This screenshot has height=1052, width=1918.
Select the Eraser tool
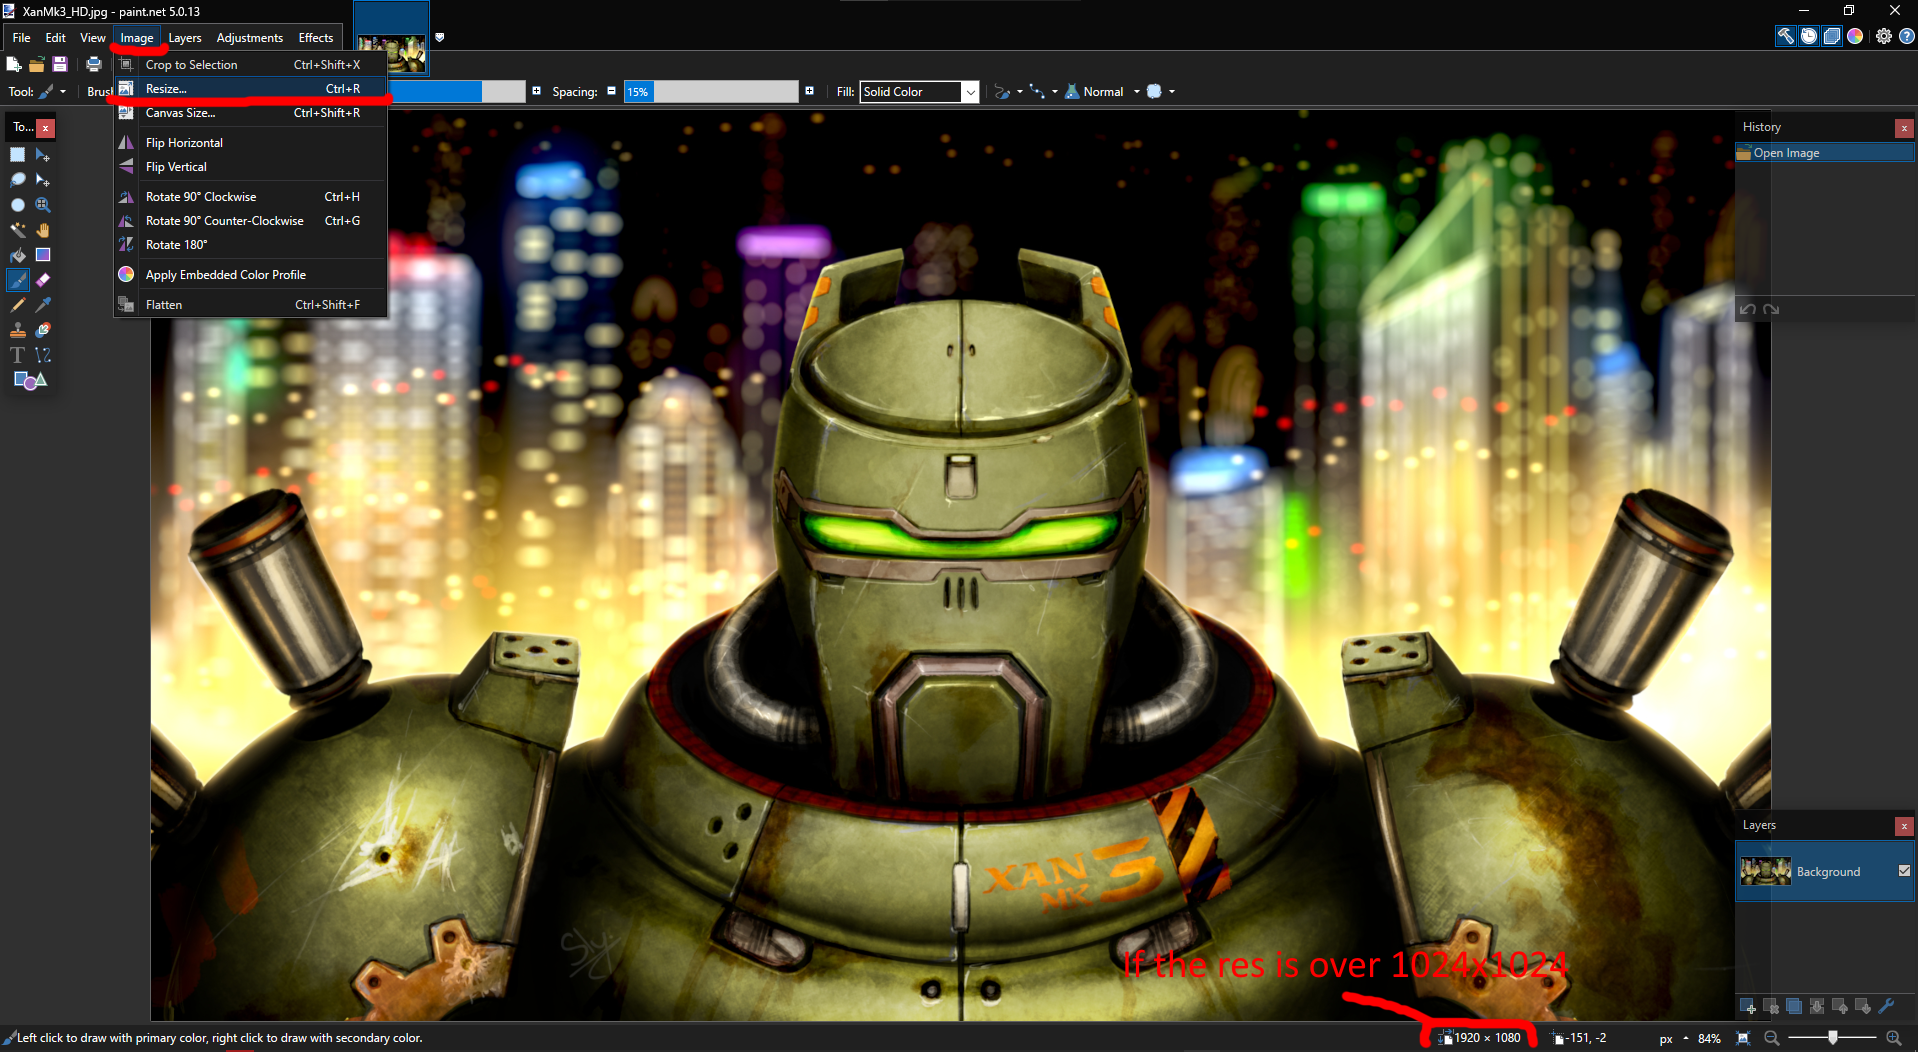click(x=43, y=280)
